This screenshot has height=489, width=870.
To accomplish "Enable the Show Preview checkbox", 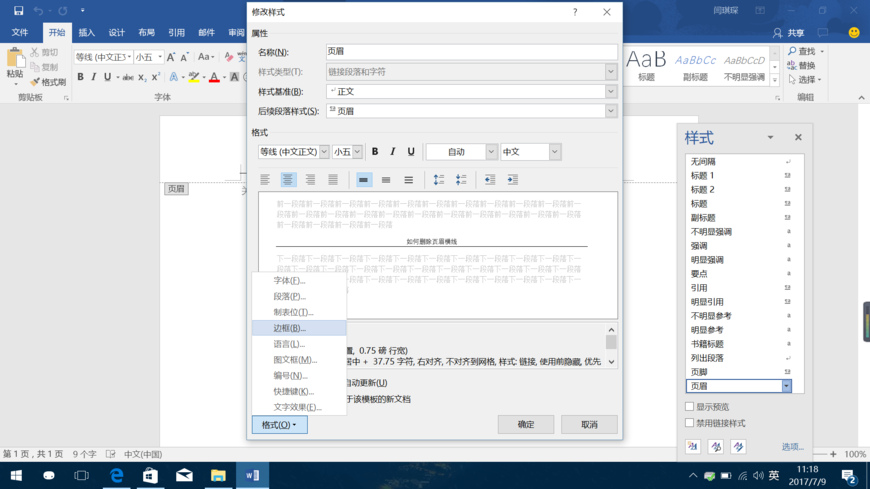I will (690, 406).
